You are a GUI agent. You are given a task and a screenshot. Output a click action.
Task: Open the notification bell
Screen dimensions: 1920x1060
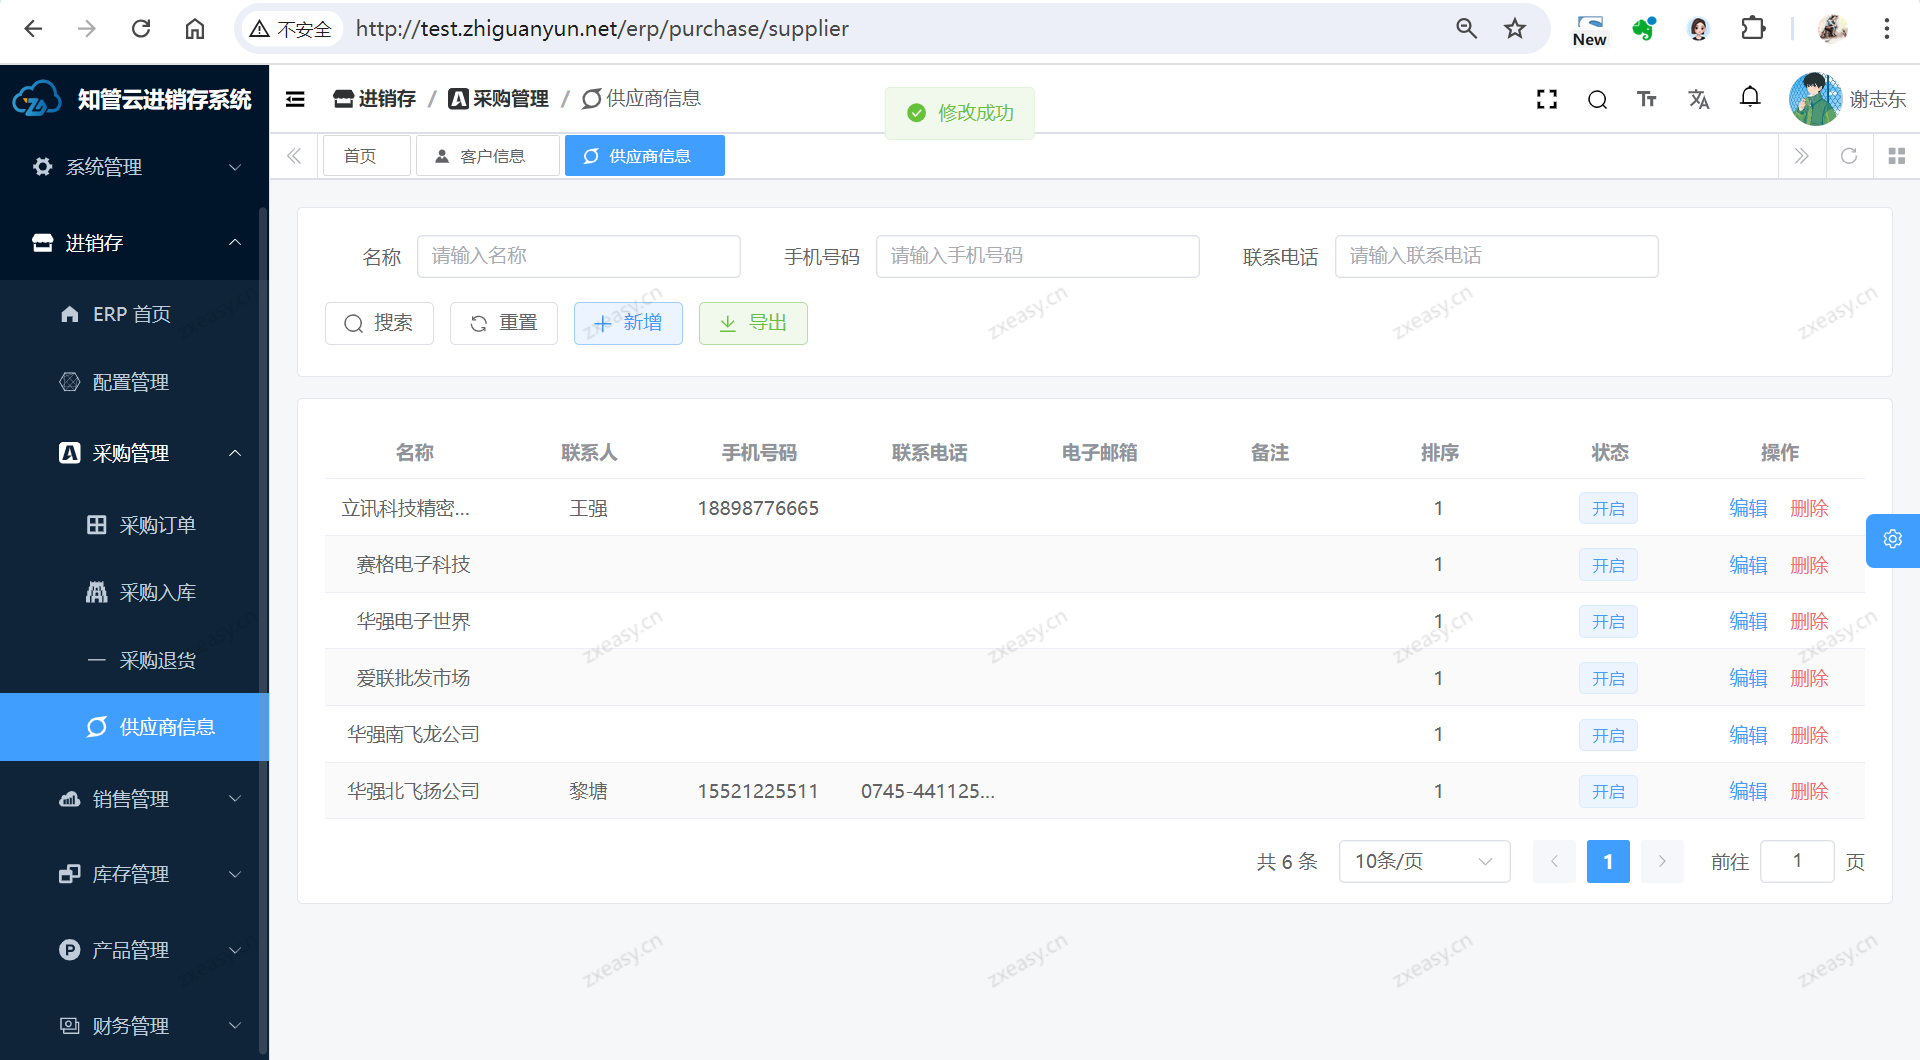(1749, 97)
